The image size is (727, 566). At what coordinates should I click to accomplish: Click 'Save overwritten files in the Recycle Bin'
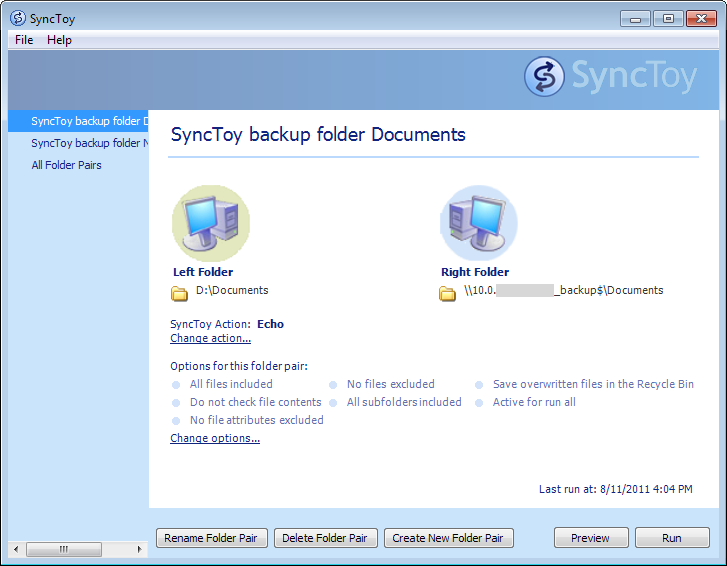[x=593, y=384]
